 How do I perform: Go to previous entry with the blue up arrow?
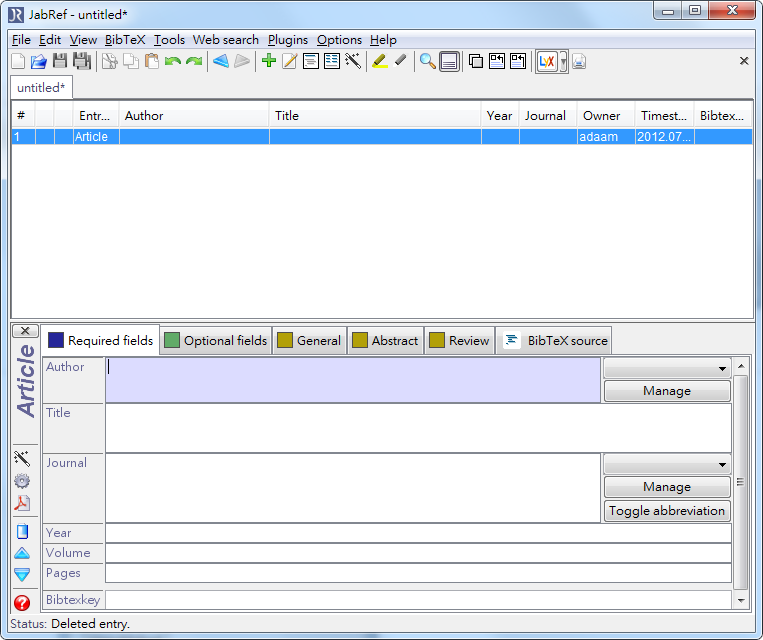pyautogui.click(x=22, y=553)
